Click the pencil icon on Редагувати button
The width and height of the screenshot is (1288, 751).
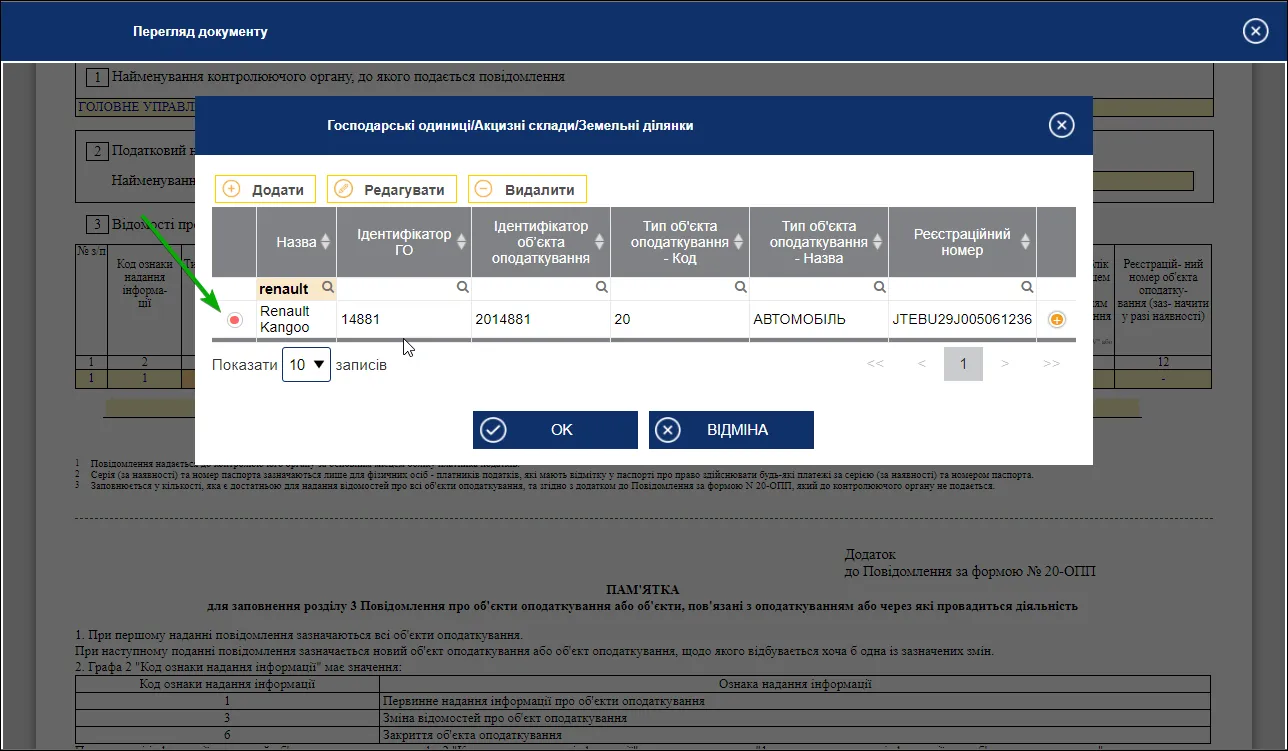point(343,189)
